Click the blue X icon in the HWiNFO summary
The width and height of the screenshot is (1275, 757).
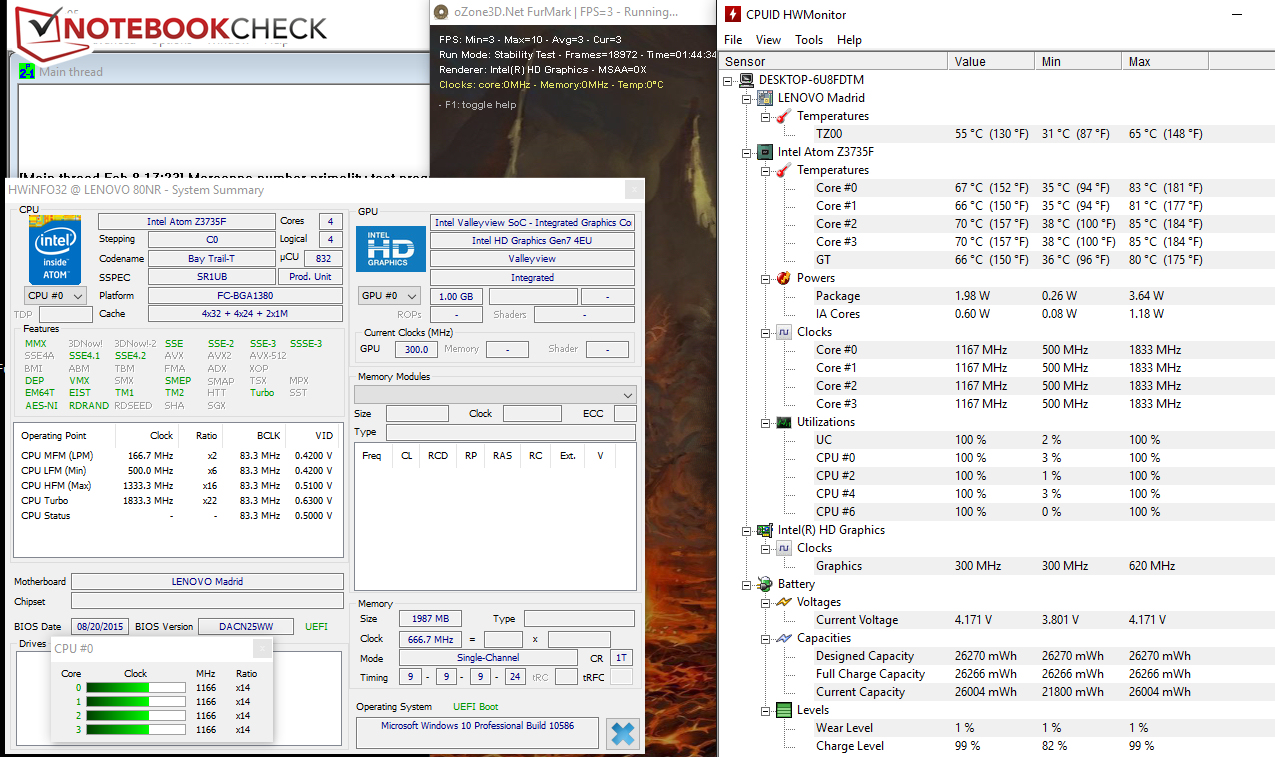point(622,735)
